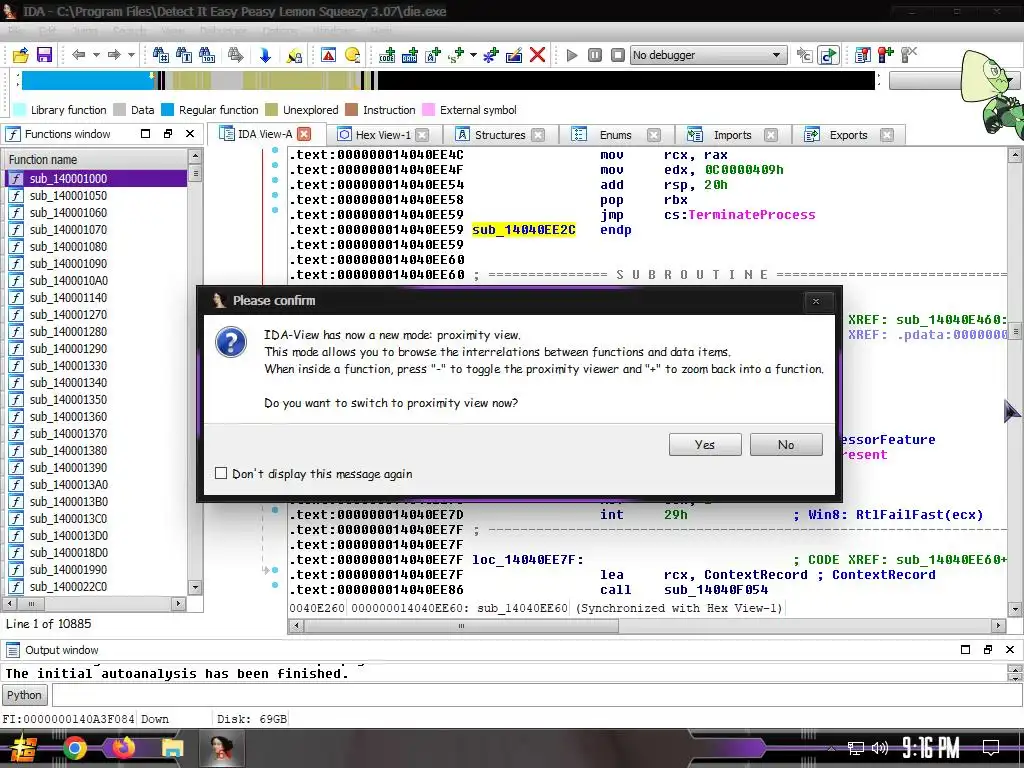Viewport: 1024px width, 768px height.
Task: Switch to the IDA View-A tab
Action: (264, 134)
